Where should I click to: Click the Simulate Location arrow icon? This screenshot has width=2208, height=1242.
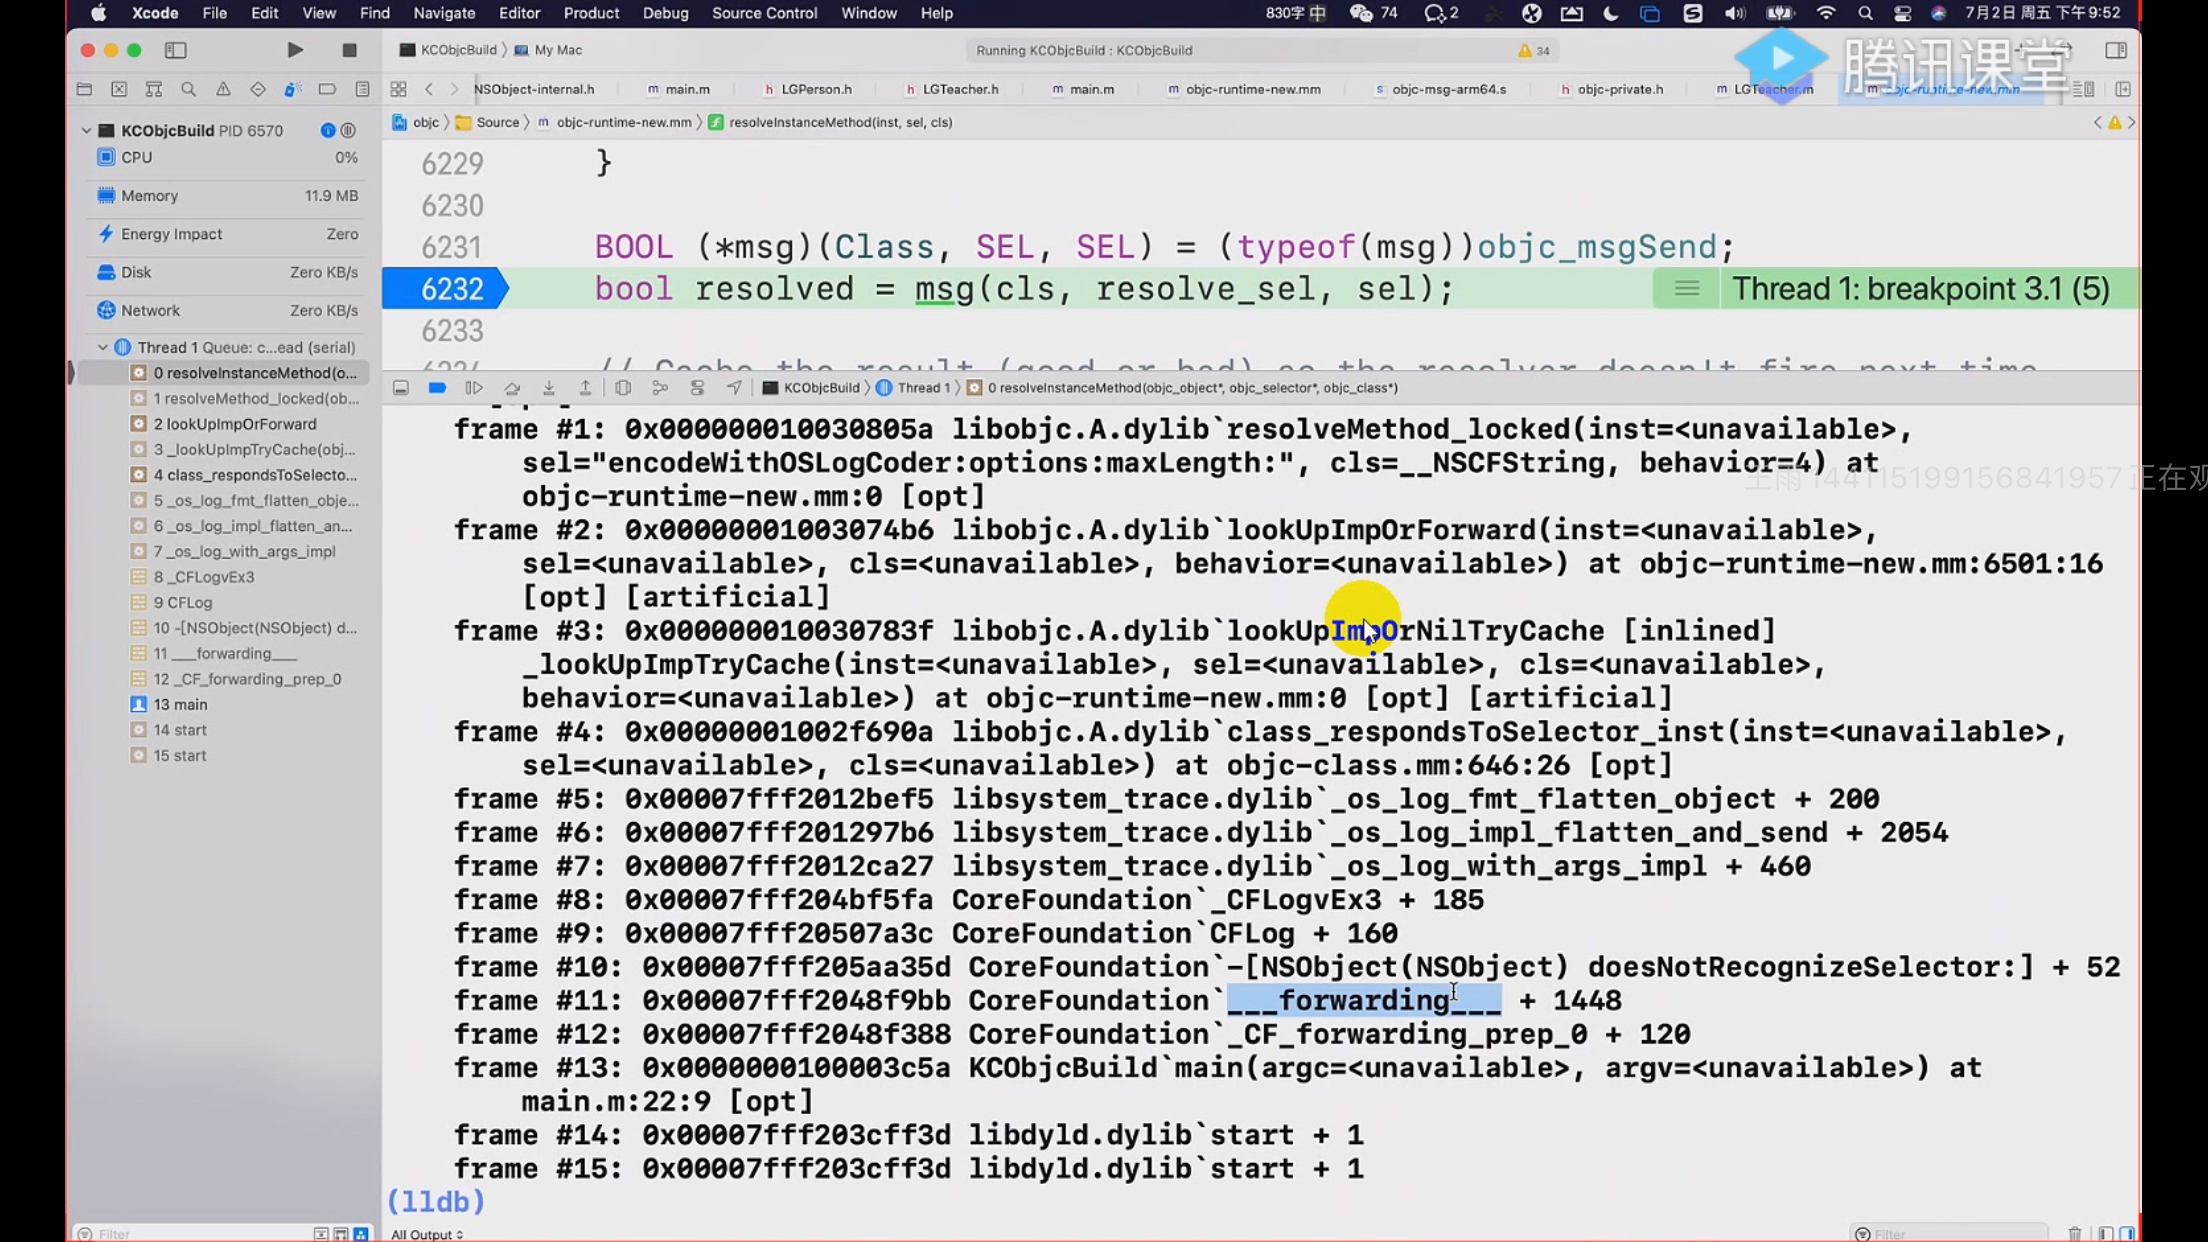click(x=734, y=388)
